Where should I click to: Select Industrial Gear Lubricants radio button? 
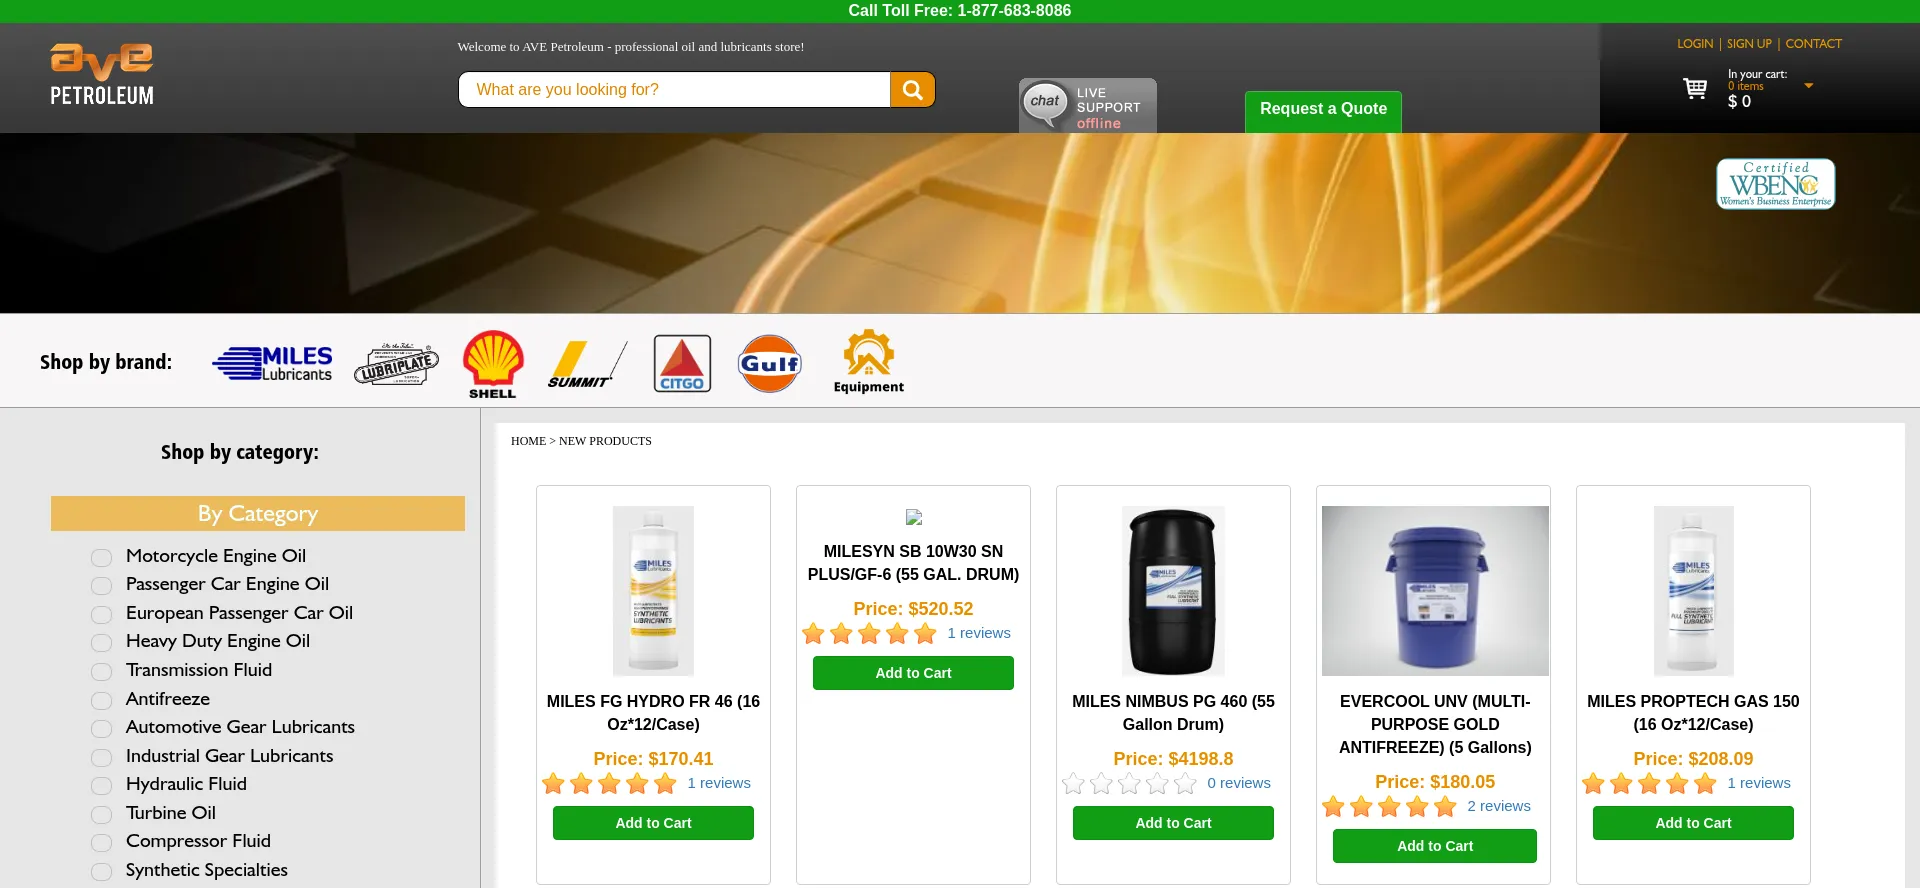click(101, 758)
